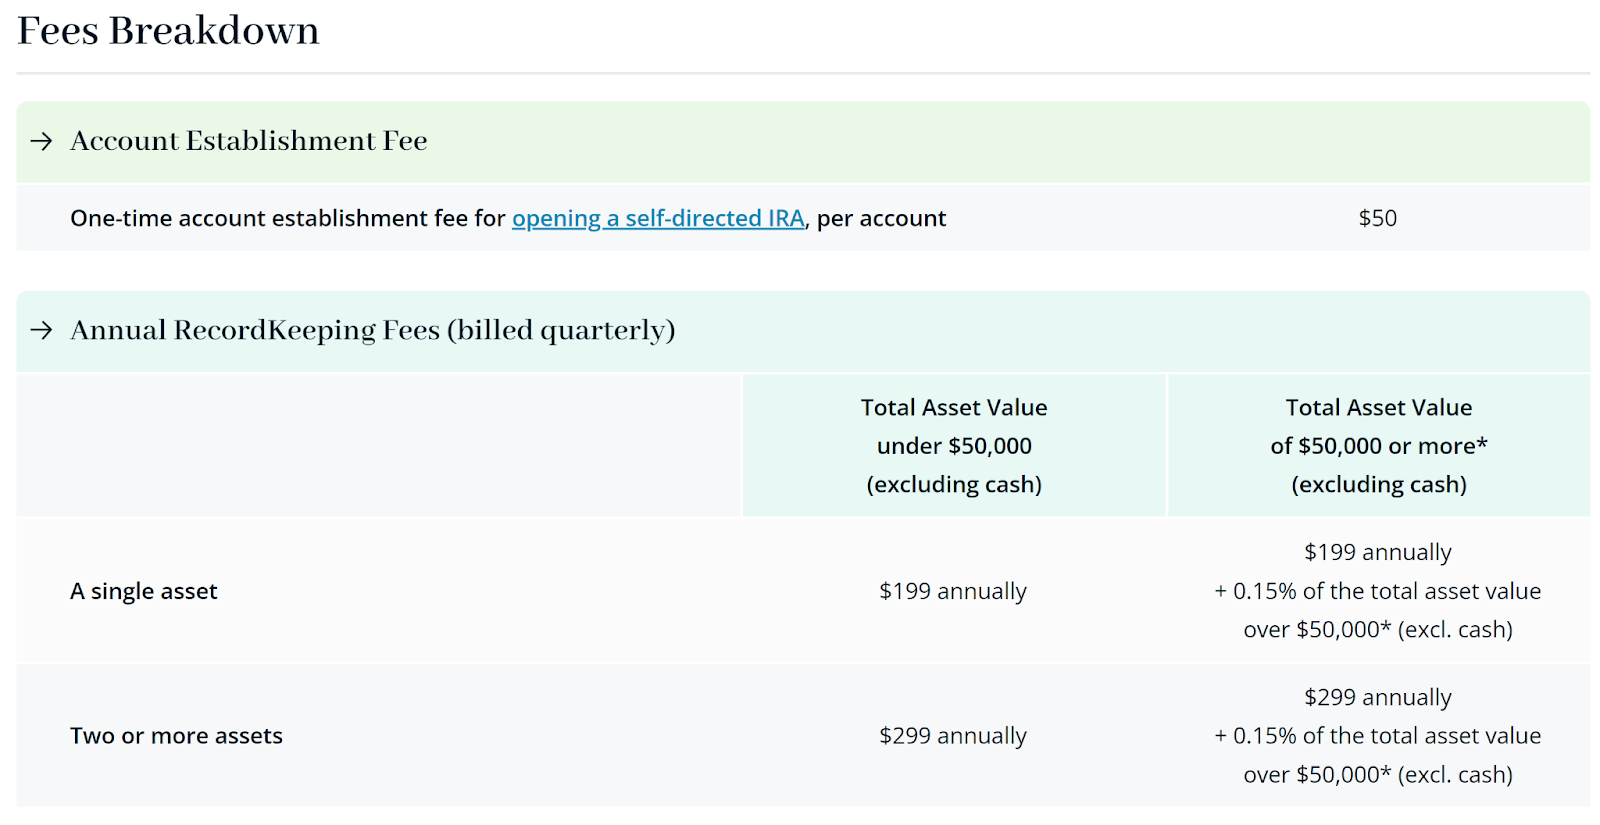Click $299 annually in the under-$50,000 column
This screenshot has height=825, width=1600.
952,736
